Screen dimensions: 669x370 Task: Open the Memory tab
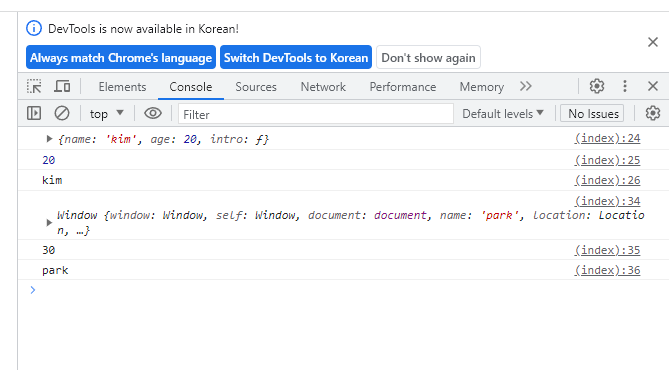click(x=482, y=87)
